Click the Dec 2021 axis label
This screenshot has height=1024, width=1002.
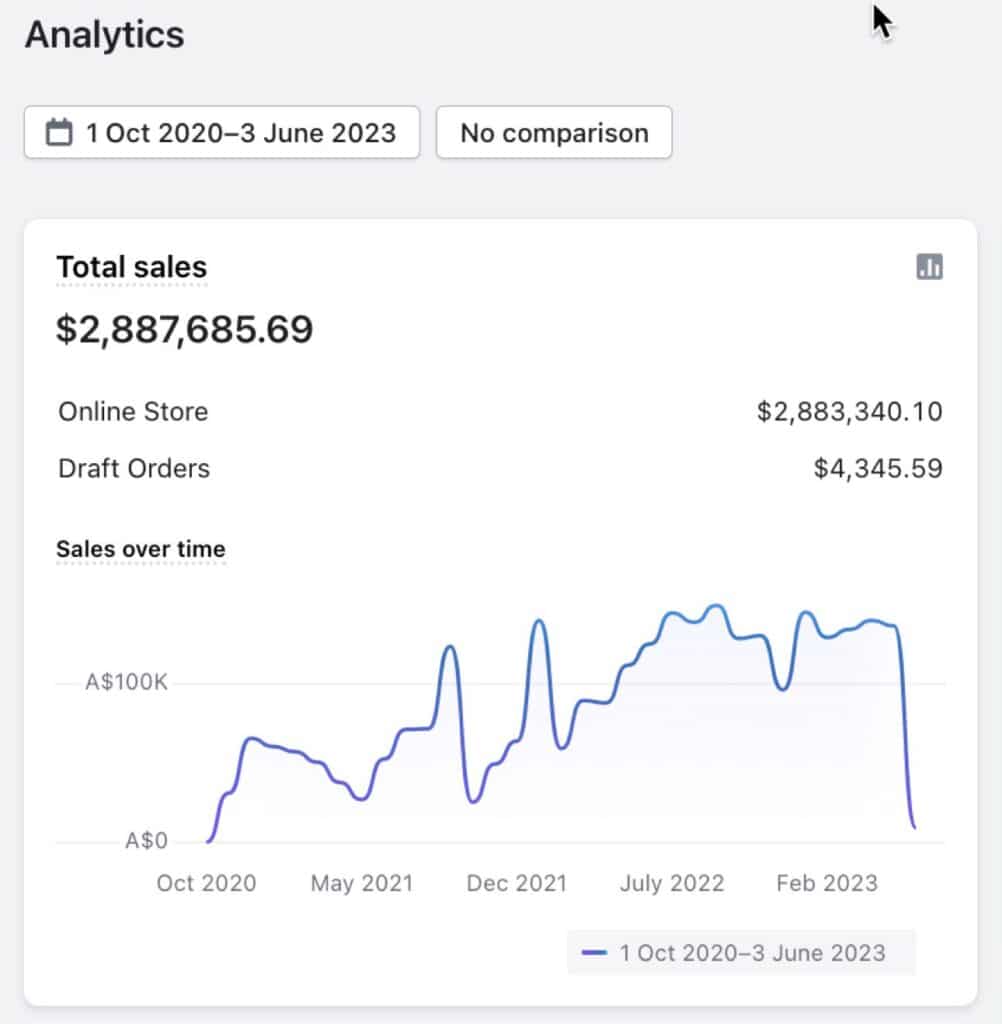[x=516, y=883]
